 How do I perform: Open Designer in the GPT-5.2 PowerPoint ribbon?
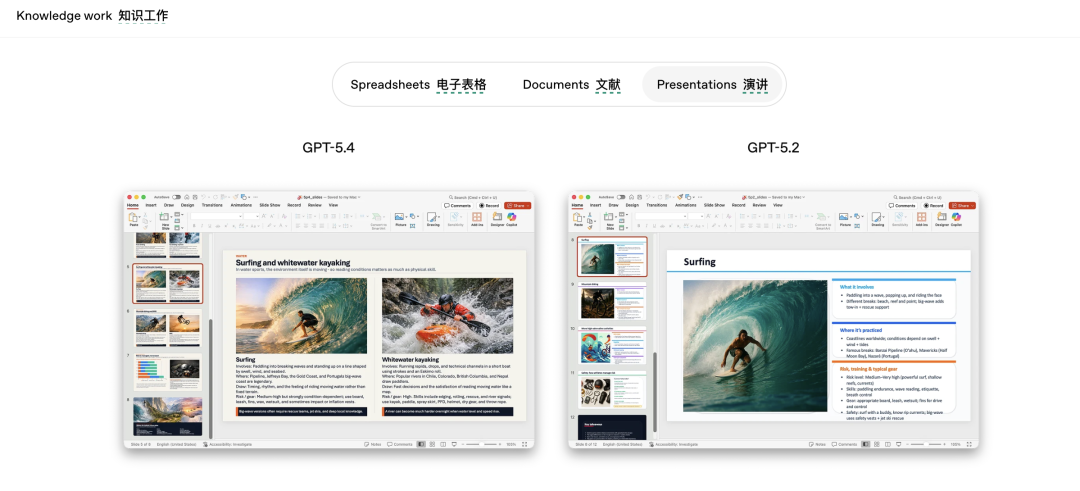[940, 217]
